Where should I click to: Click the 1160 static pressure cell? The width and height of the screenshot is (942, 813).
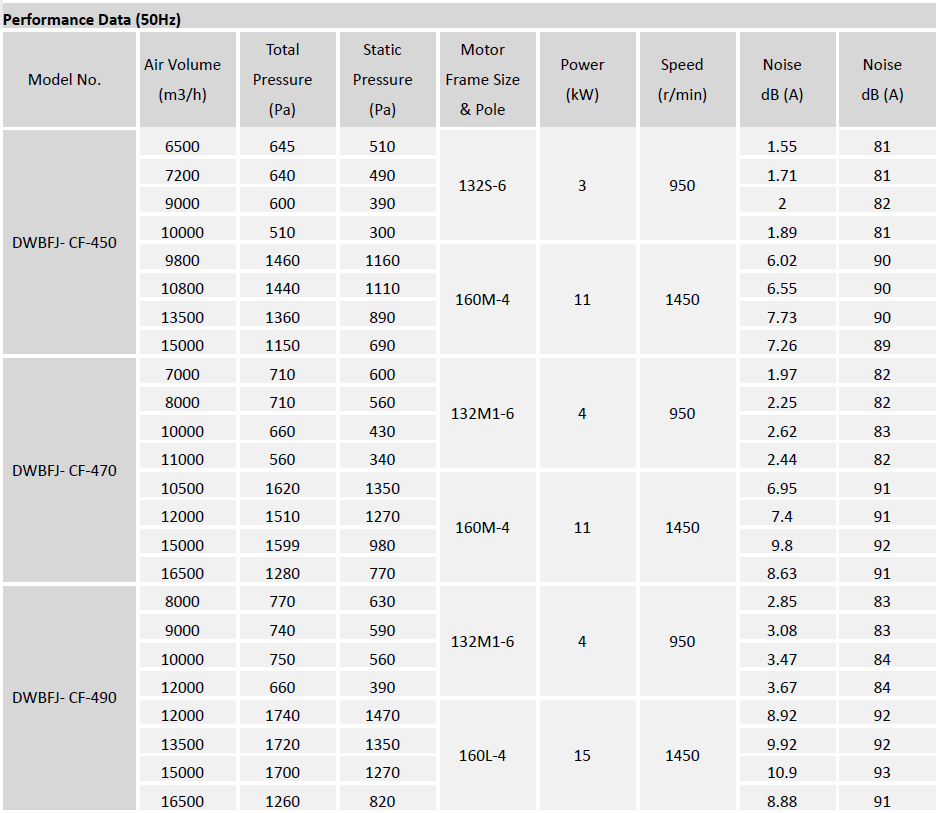[382, 260]
